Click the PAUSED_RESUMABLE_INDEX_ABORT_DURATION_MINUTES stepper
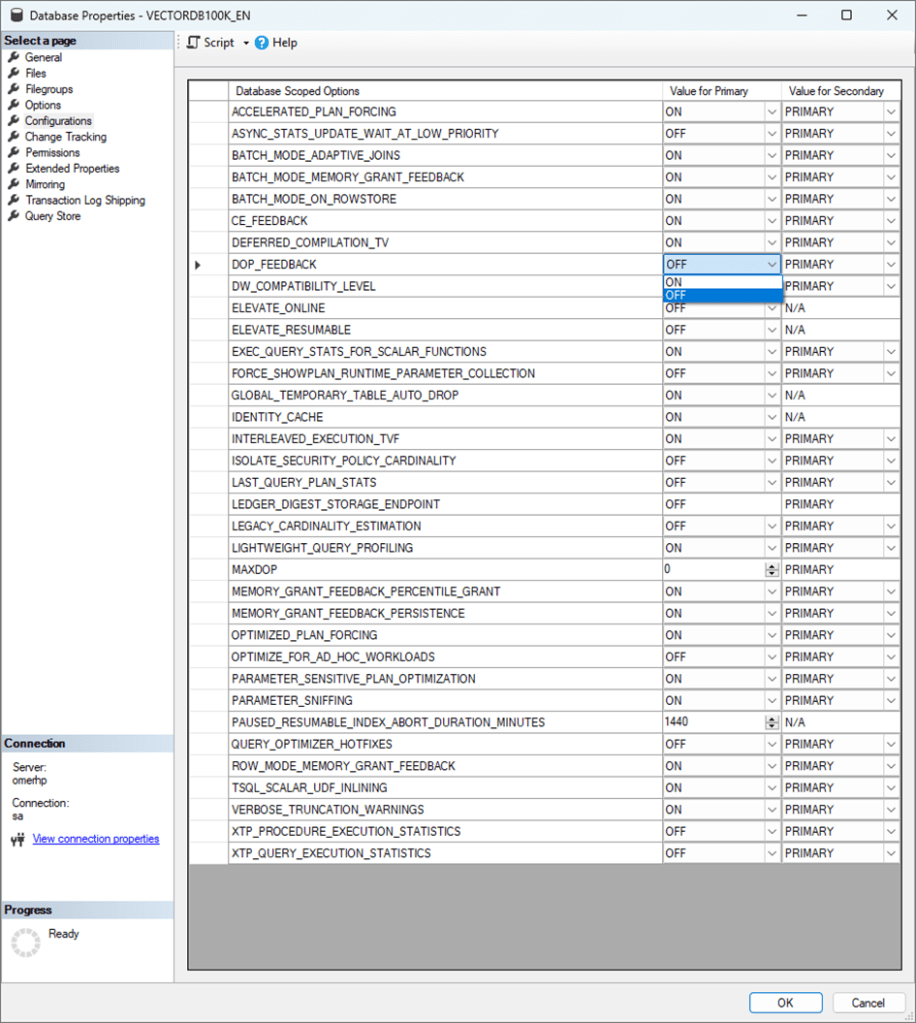 (x=771, y=723)
